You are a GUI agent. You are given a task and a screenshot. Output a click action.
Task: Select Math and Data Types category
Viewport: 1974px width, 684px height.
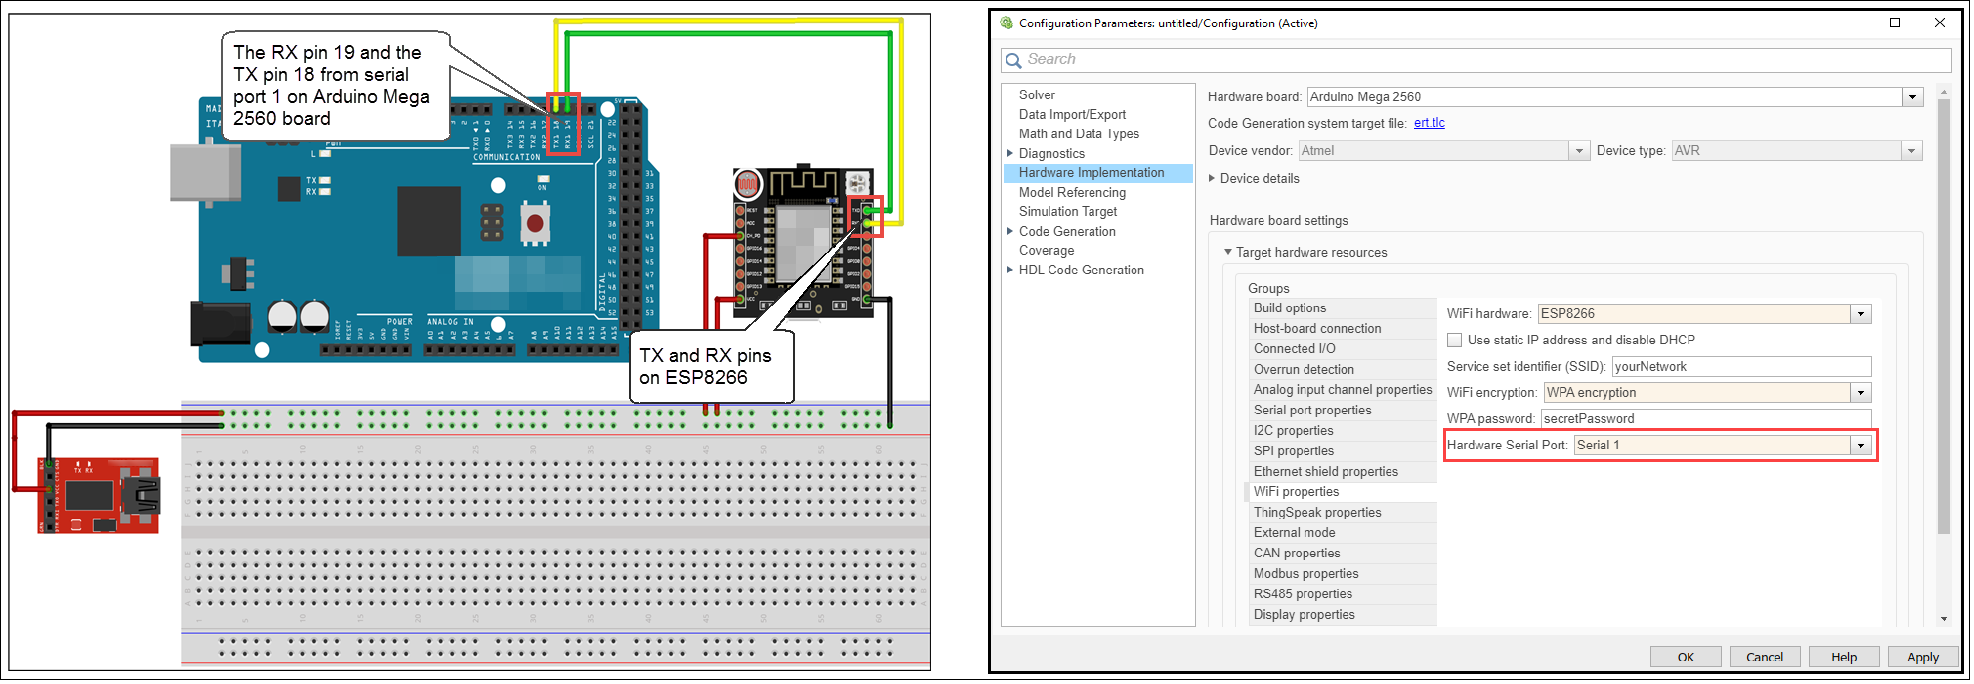[1078, 134]
